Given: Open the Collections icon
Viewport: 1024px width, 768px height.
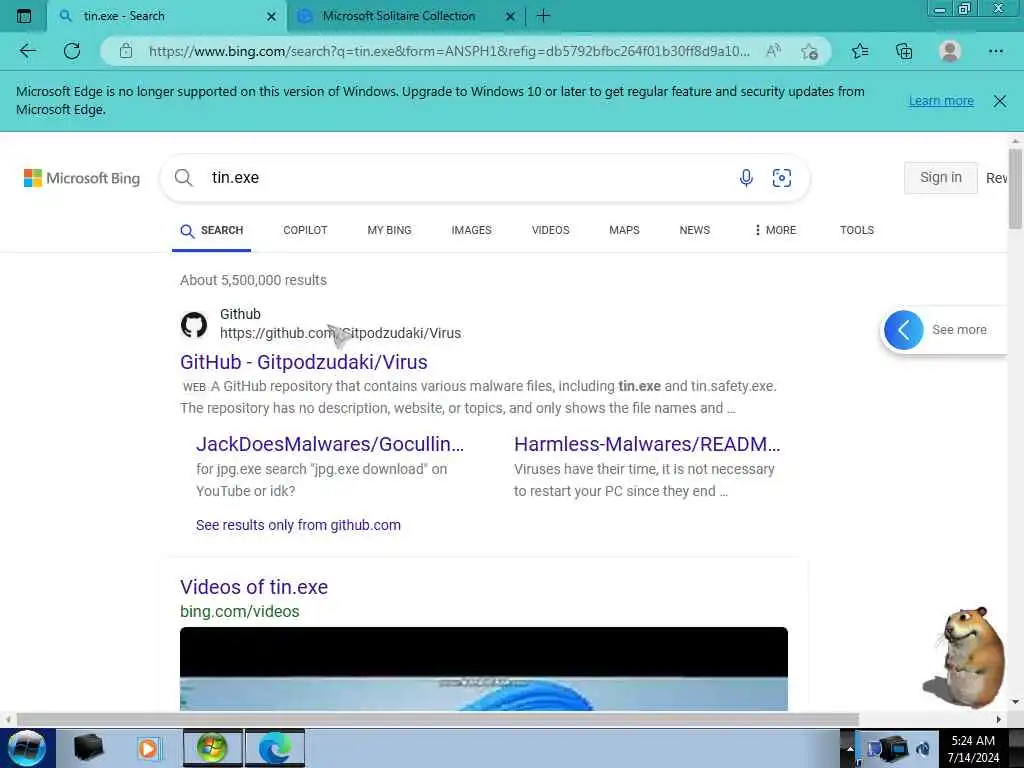Looking at the screenshot, I should pyautogui.click(x=904, y=51).
